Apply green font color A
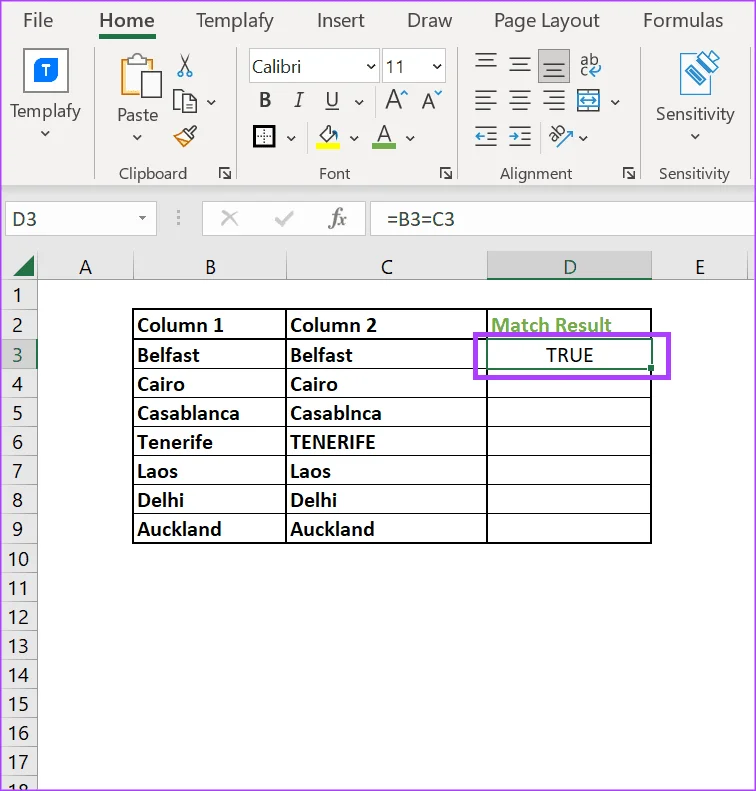The image size is (756, 791). 384,137
